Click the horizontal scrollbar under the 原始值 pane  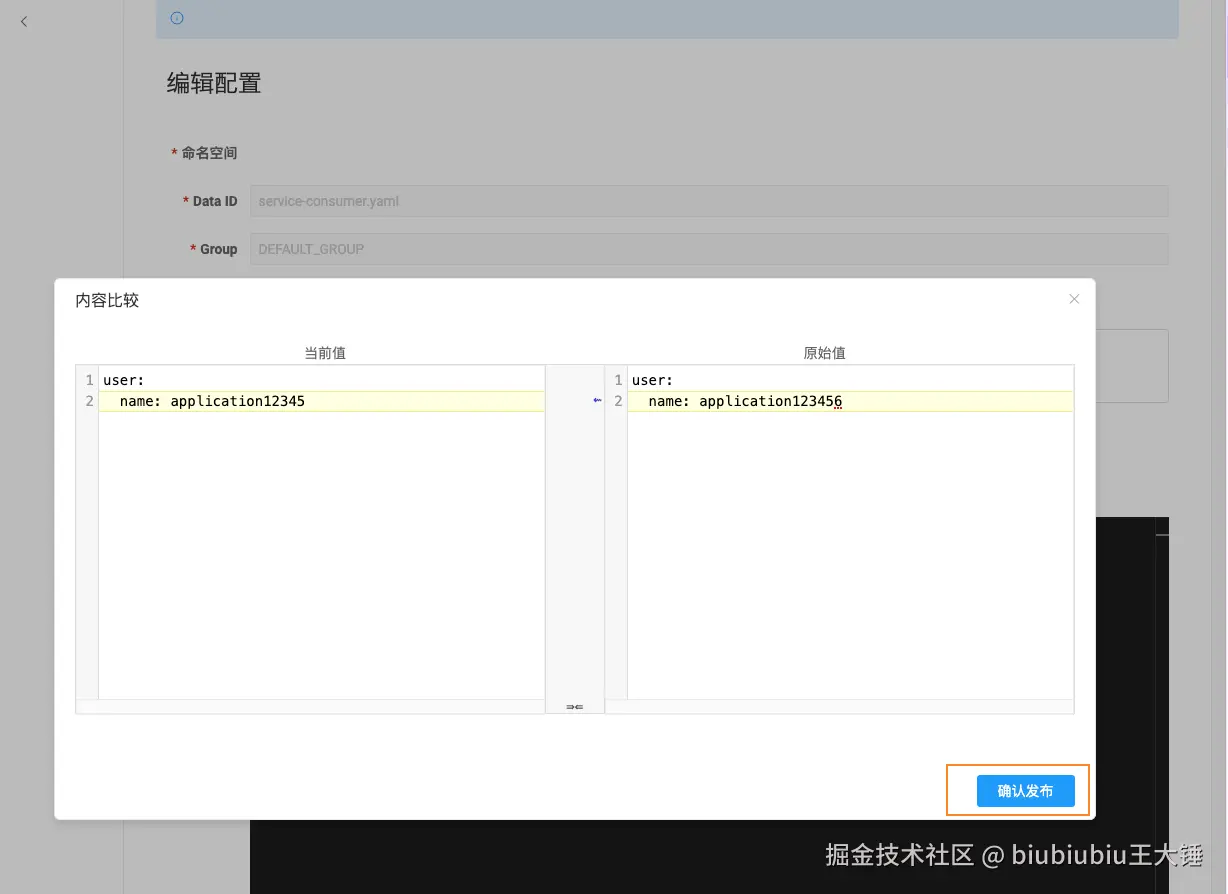click(840, 706)
